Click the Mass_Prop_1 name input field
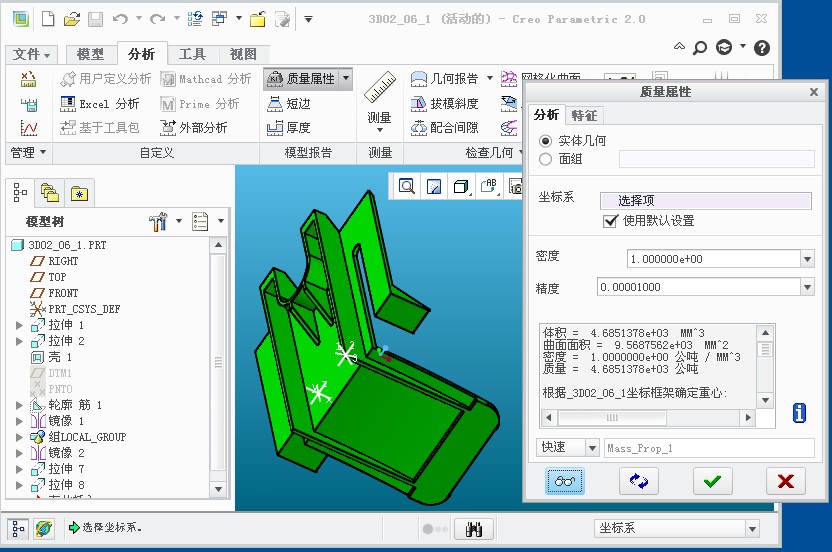Viewport: 832px width, 552px height. pos(709,448)
